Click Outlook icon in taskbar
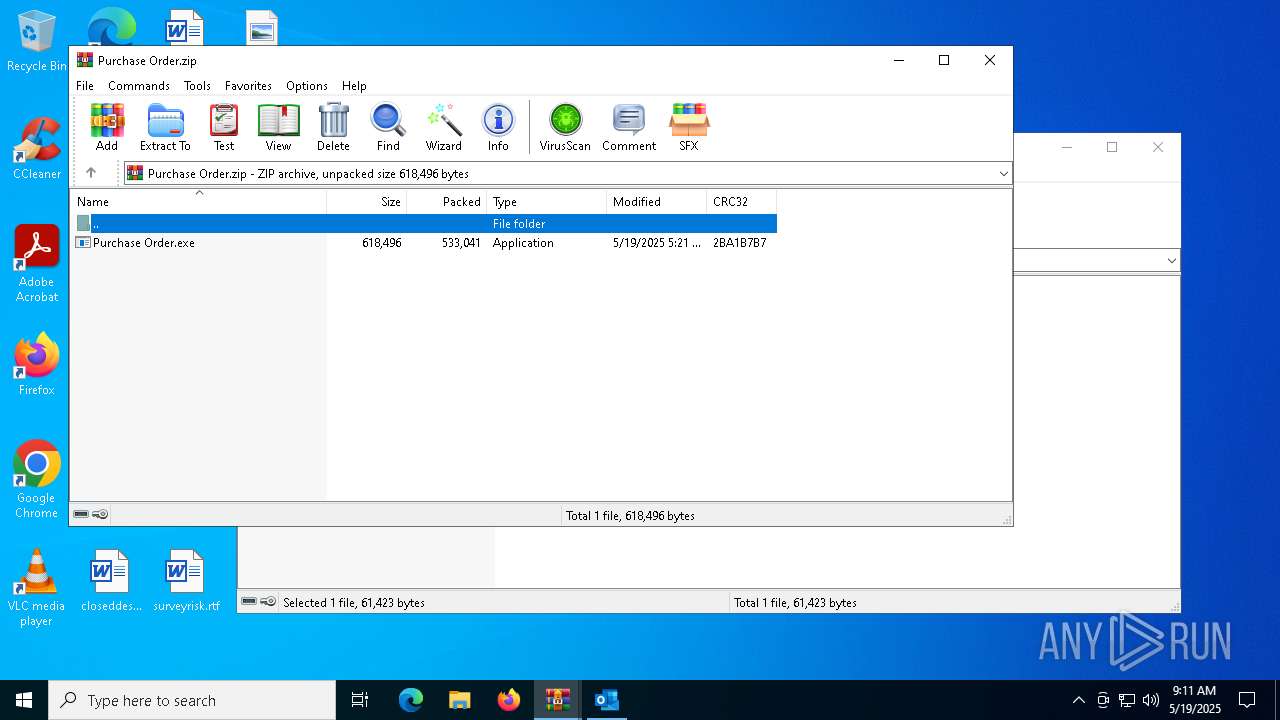Screen dimensions: 1280x720 [x=606, y=700]
